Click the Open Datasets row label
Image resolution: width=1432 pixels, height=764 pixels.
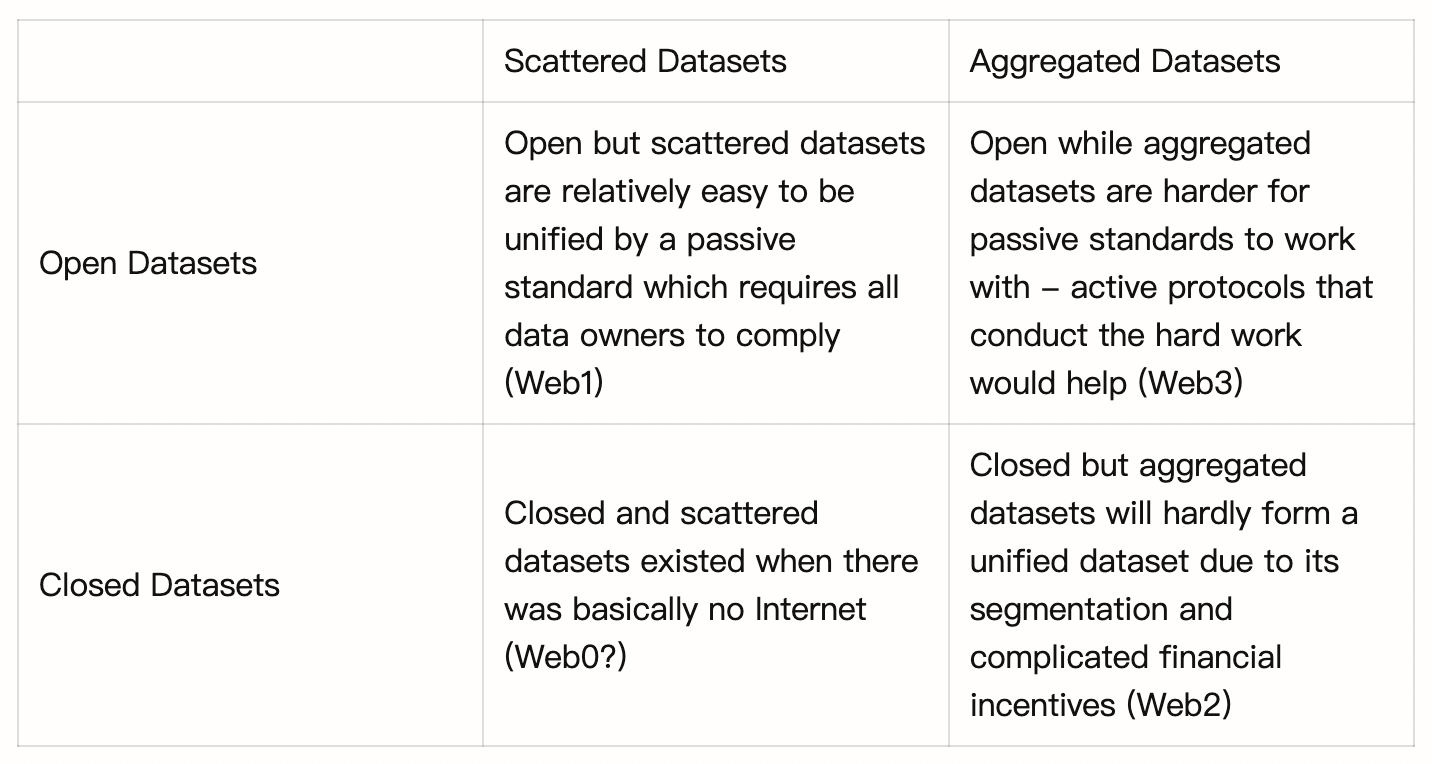coord(148,263)
